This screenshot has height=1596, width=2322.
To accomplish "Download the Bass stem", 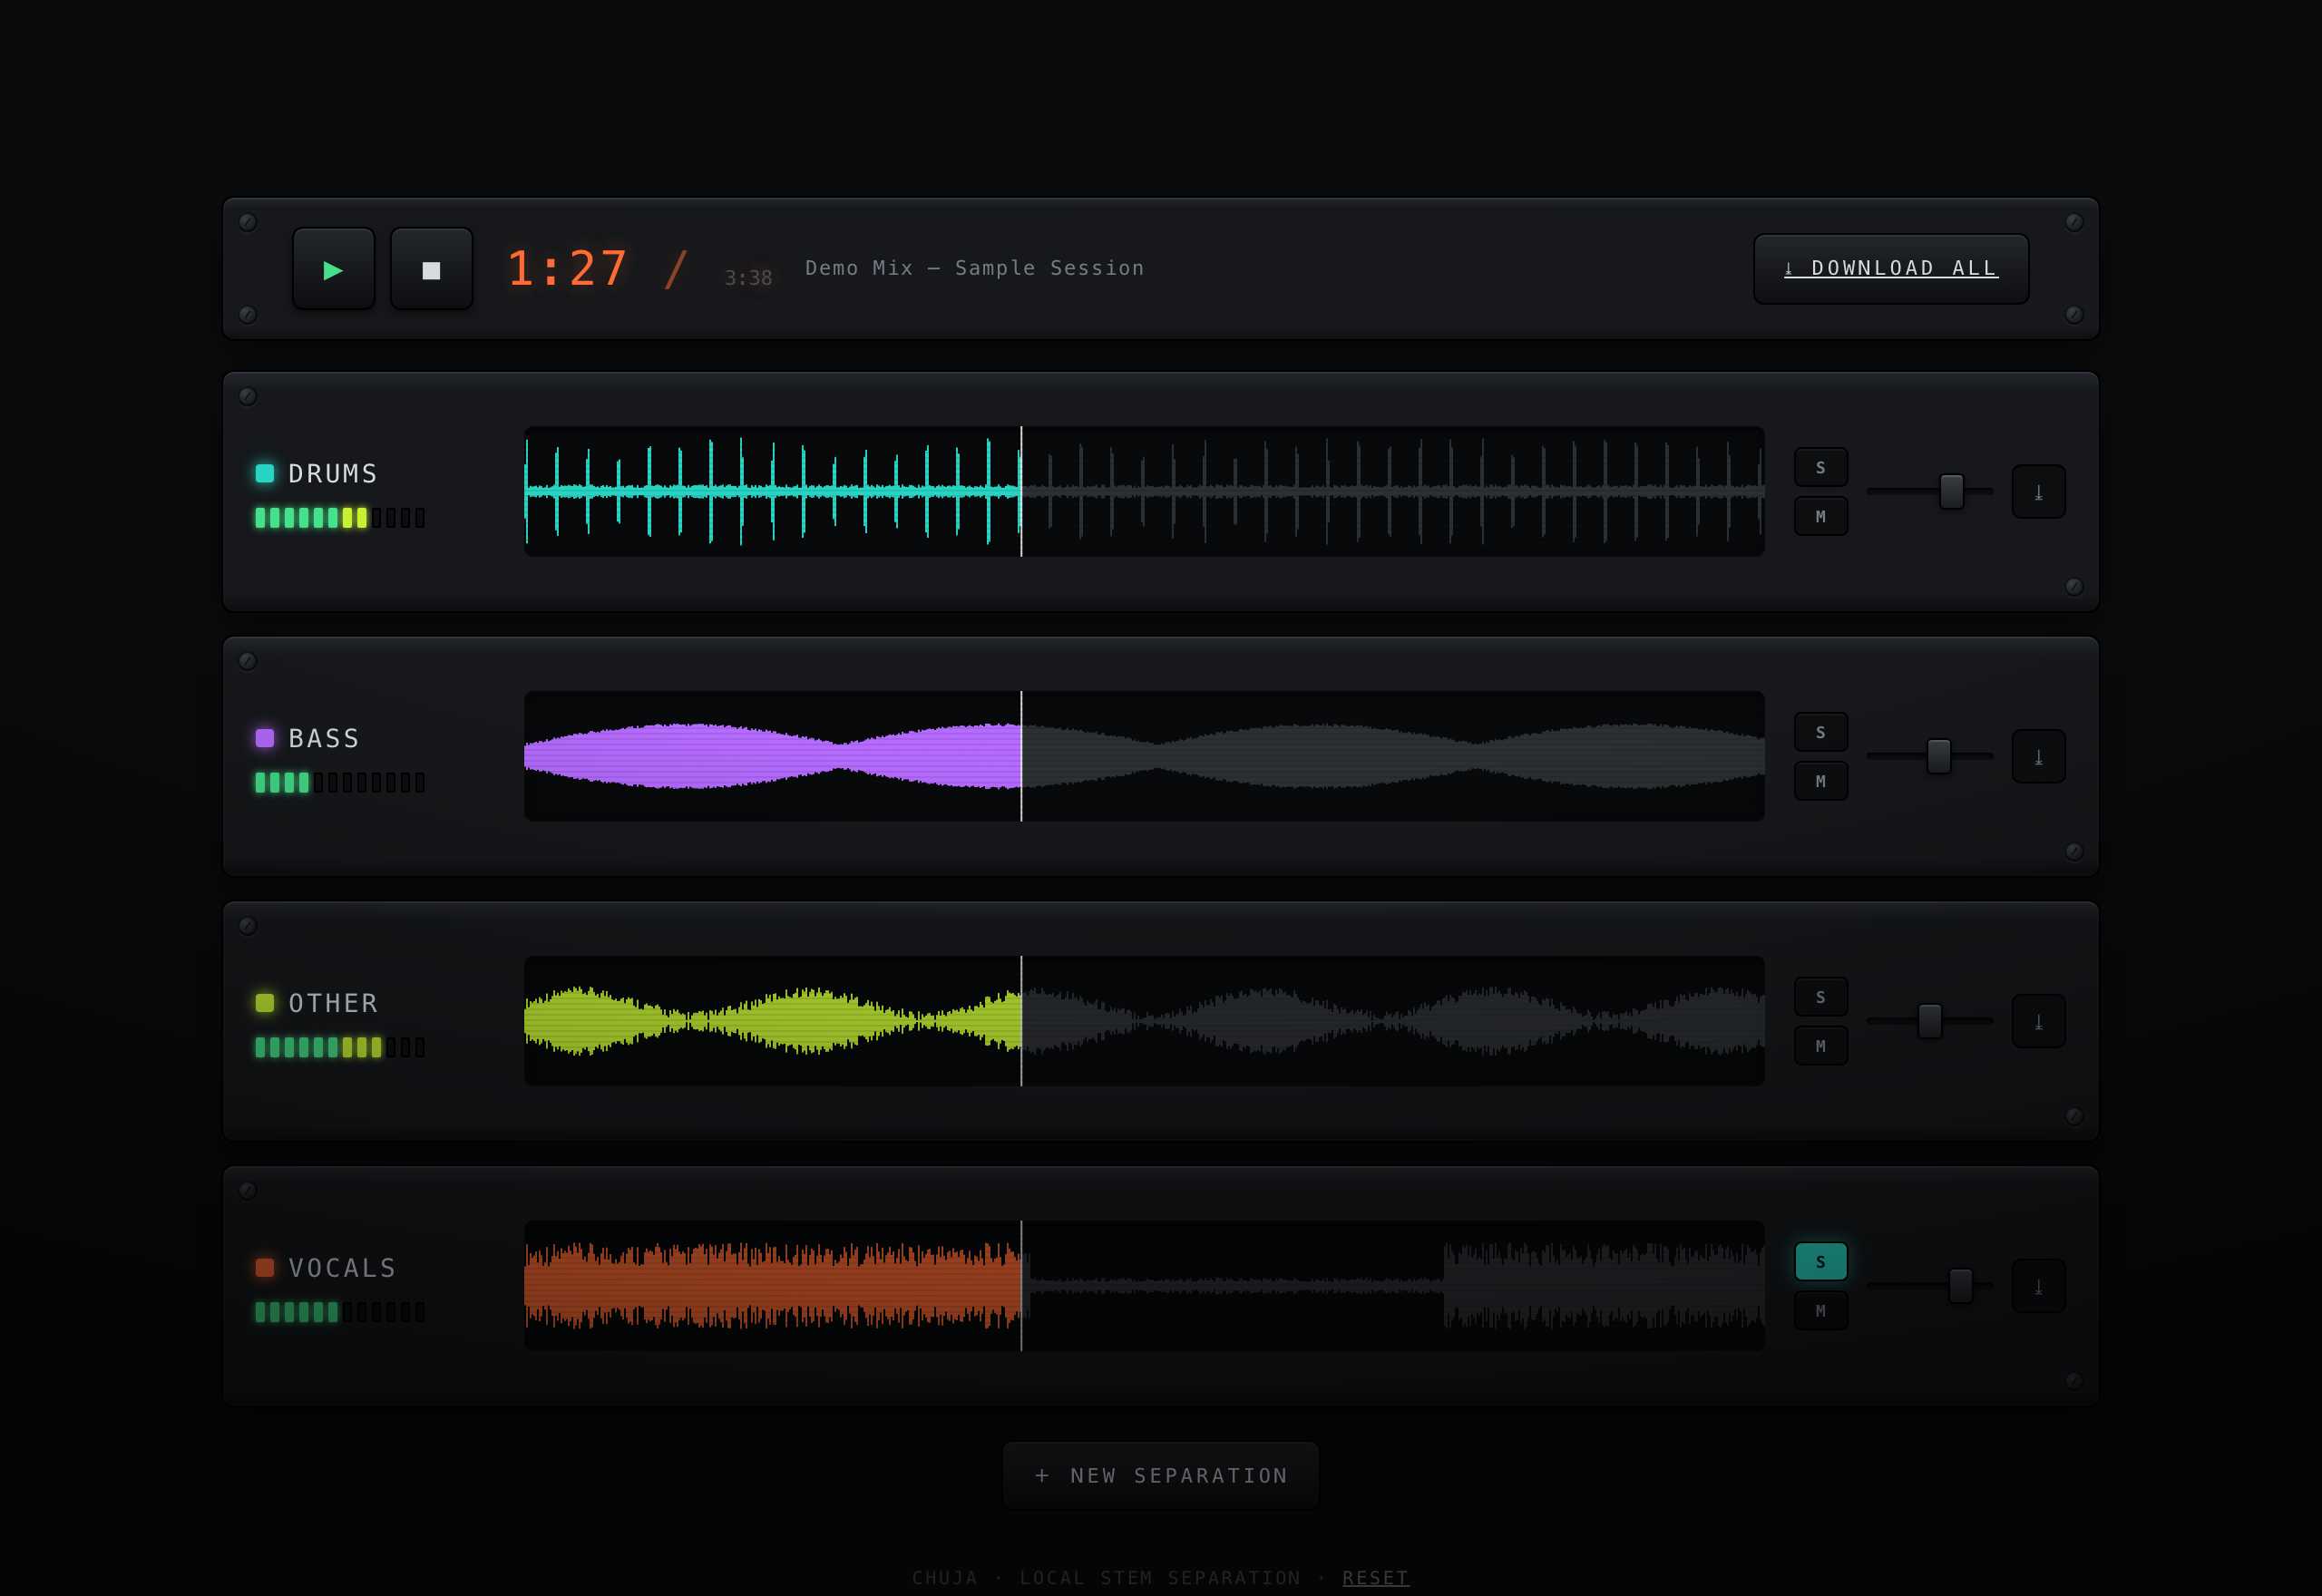I will click(2038, 756).
